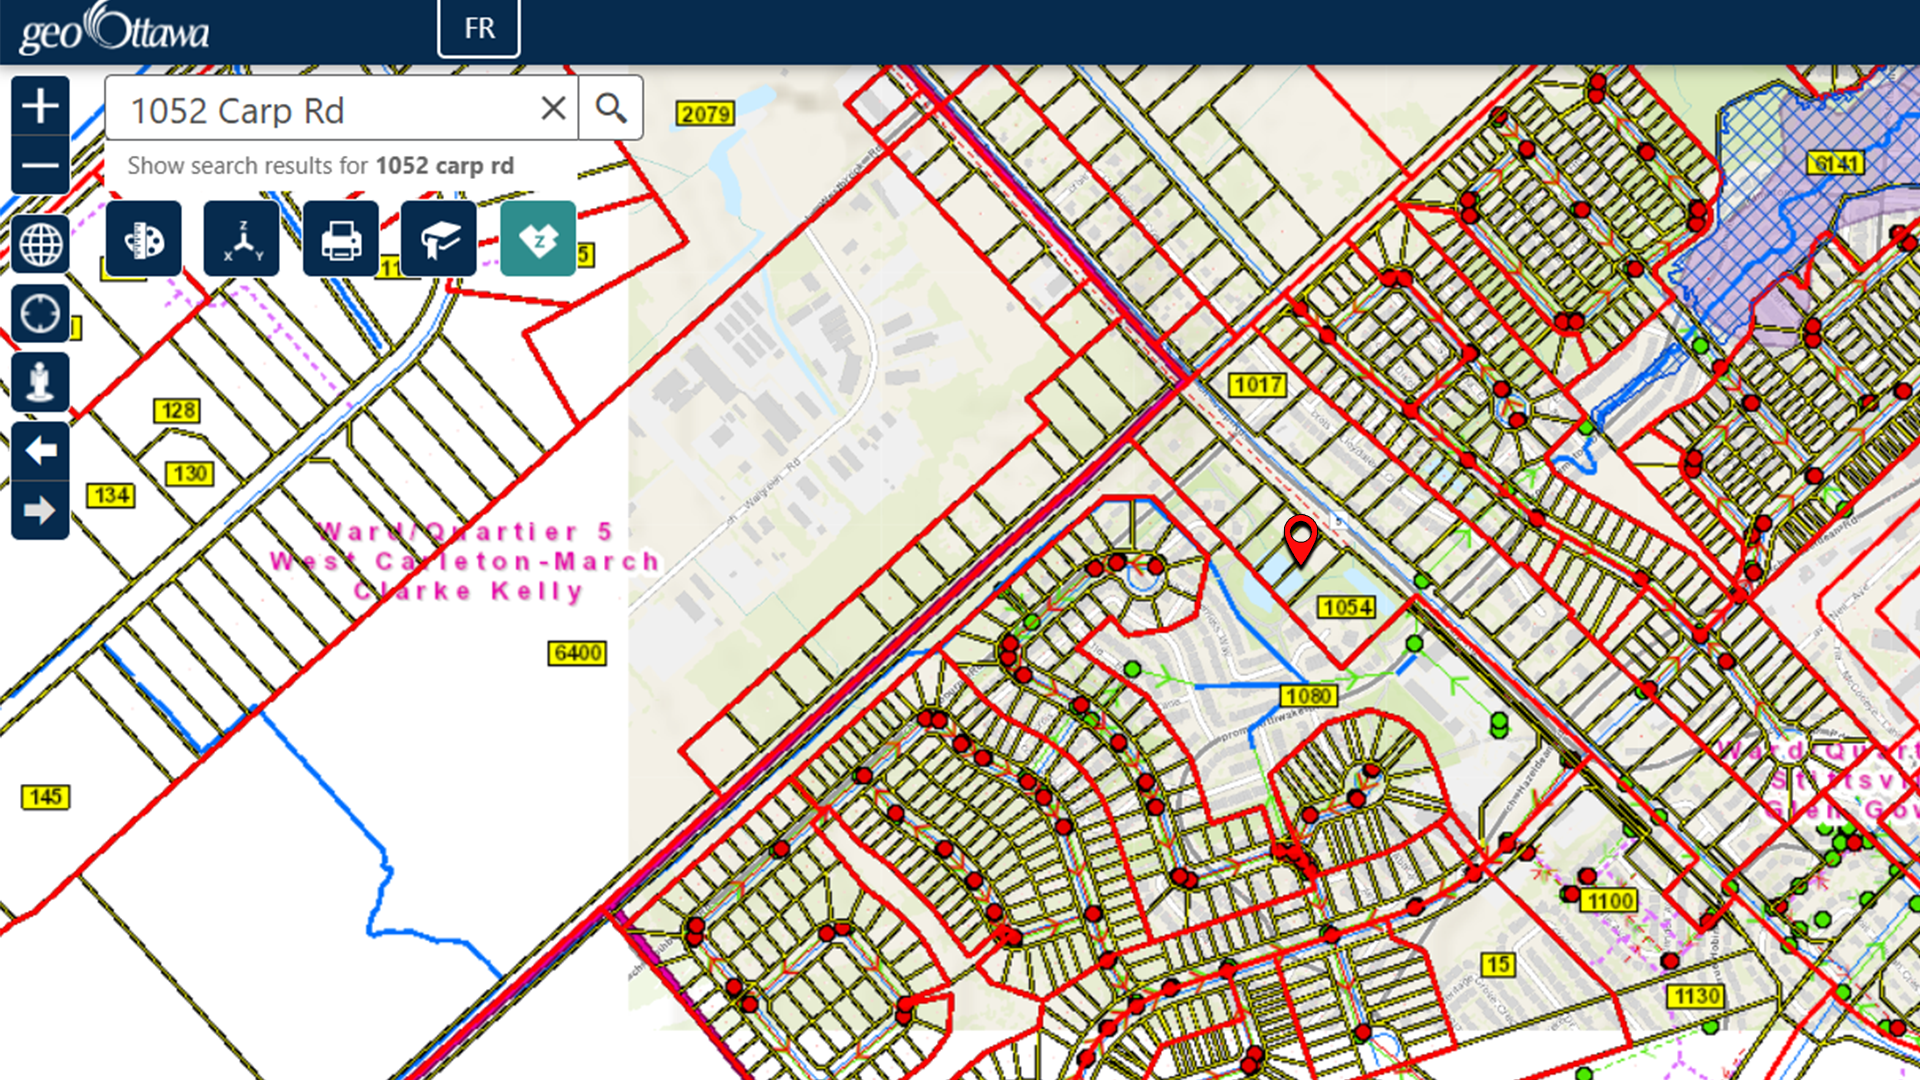The height and width of the screenshot is (1080, 1920).
Task: Click the zoom in plus button
Action: [x=40, y=106]
